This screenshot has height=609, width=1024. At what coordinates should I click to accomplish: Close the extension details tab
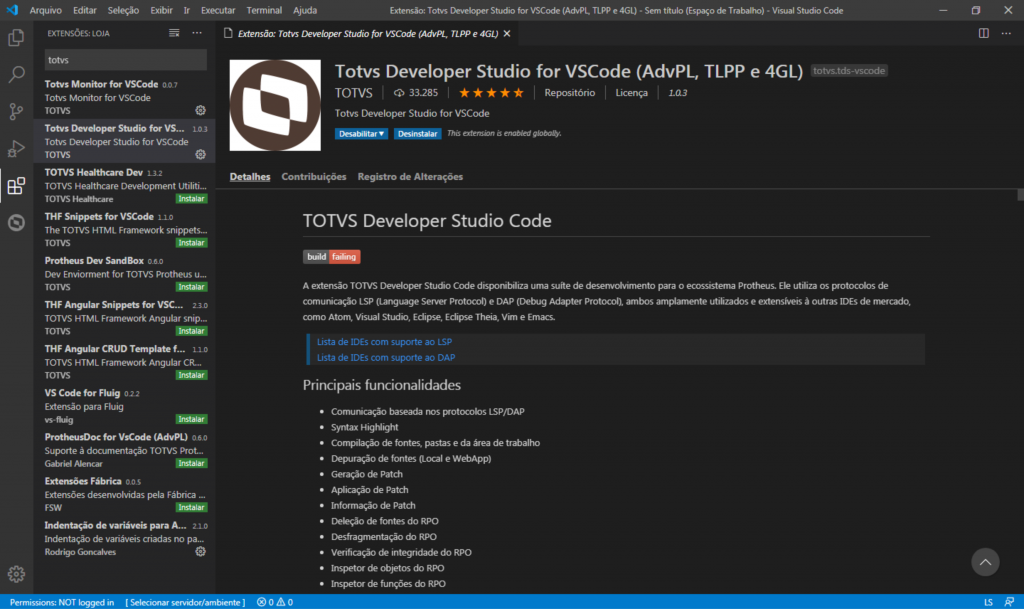507,33
